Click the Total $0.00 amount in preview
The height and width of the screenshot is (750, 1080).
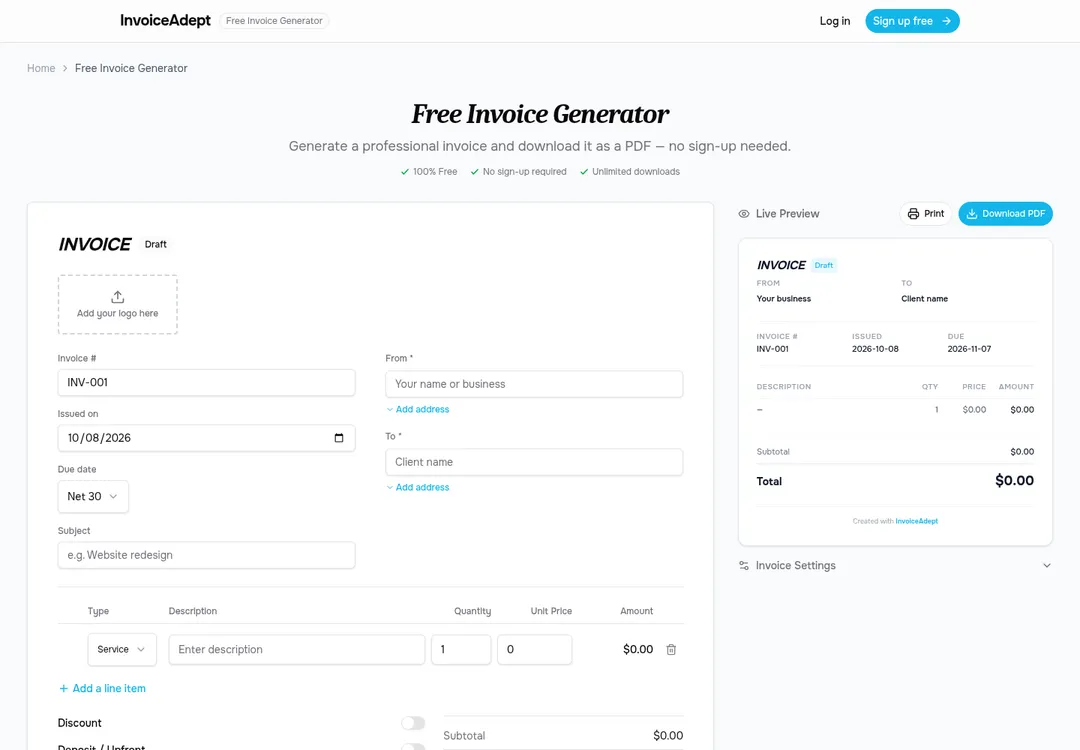(x=1014, y=481)
